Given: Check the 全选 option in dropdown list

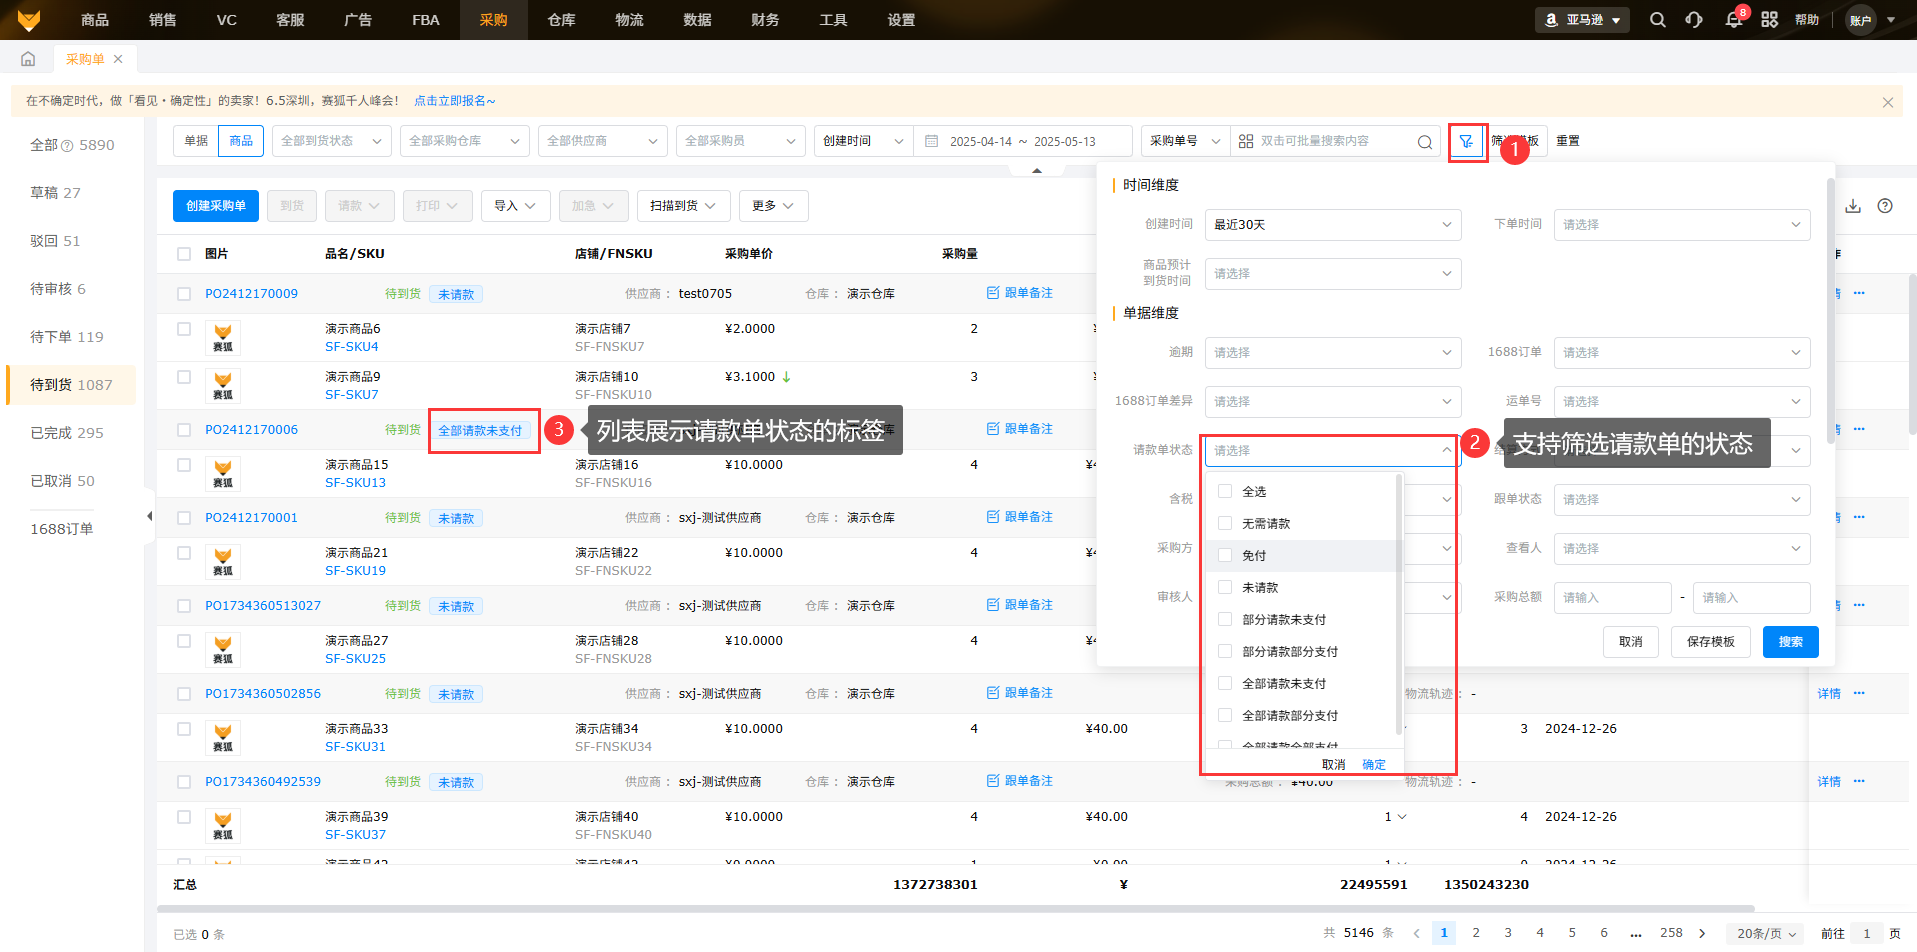Looking at the screenshot, I should (1225, 491).
